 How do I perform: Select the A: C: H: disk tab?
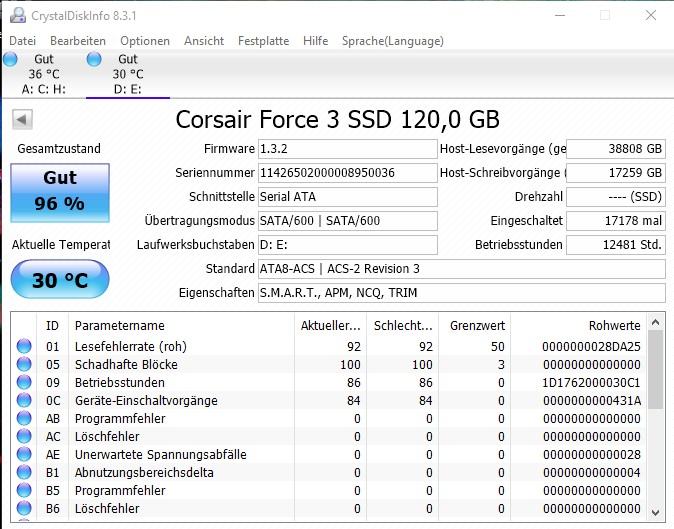[x=43, y=74]
